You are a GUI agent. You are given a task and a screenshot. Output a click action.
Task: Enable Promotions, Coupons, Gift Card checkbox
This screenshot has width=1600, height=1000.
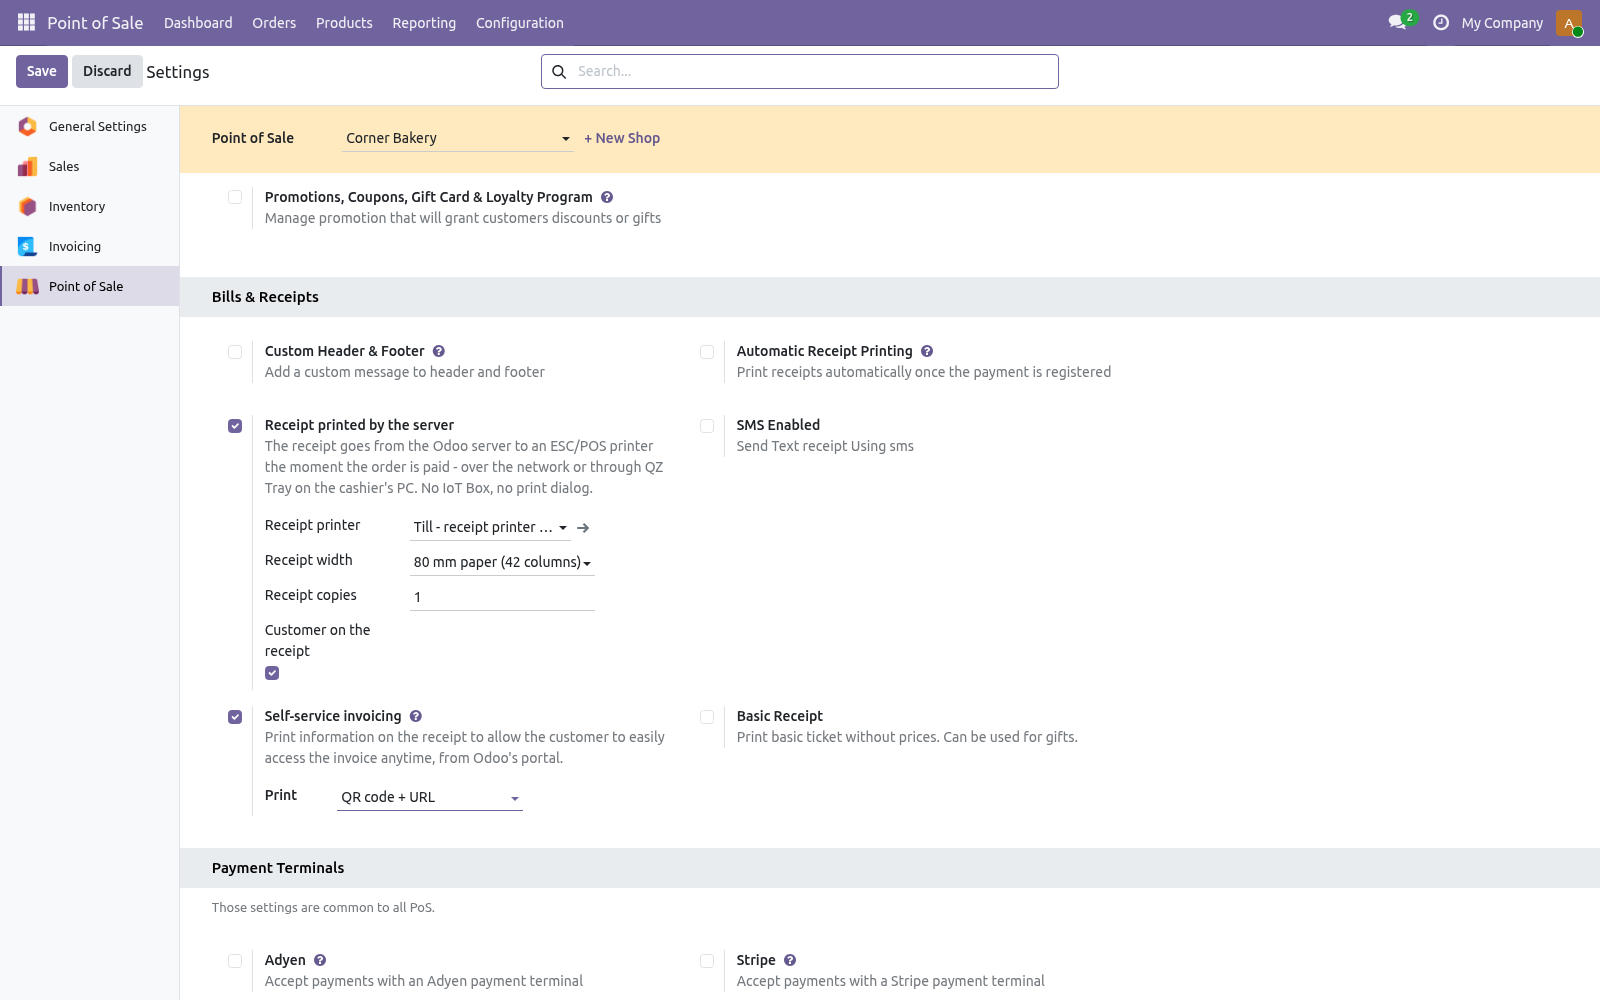(235, 197)
